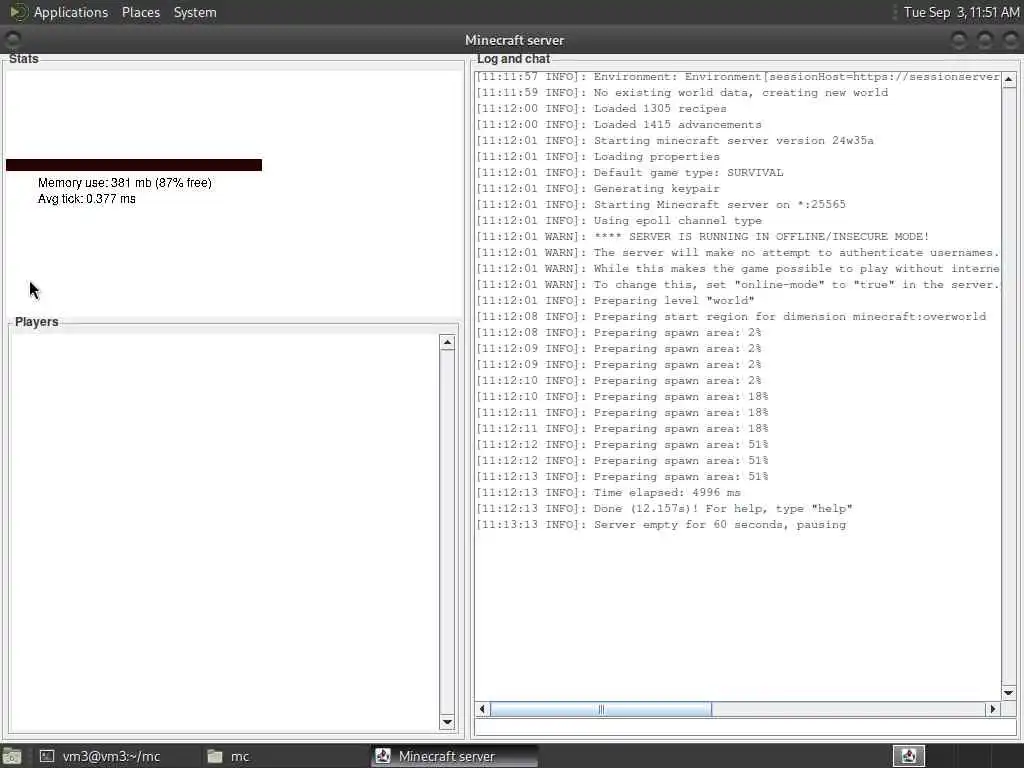Click the 'Avg tick: 0.377 ms' text
This screenshot has width=1024, height=768.
(87, 199)
